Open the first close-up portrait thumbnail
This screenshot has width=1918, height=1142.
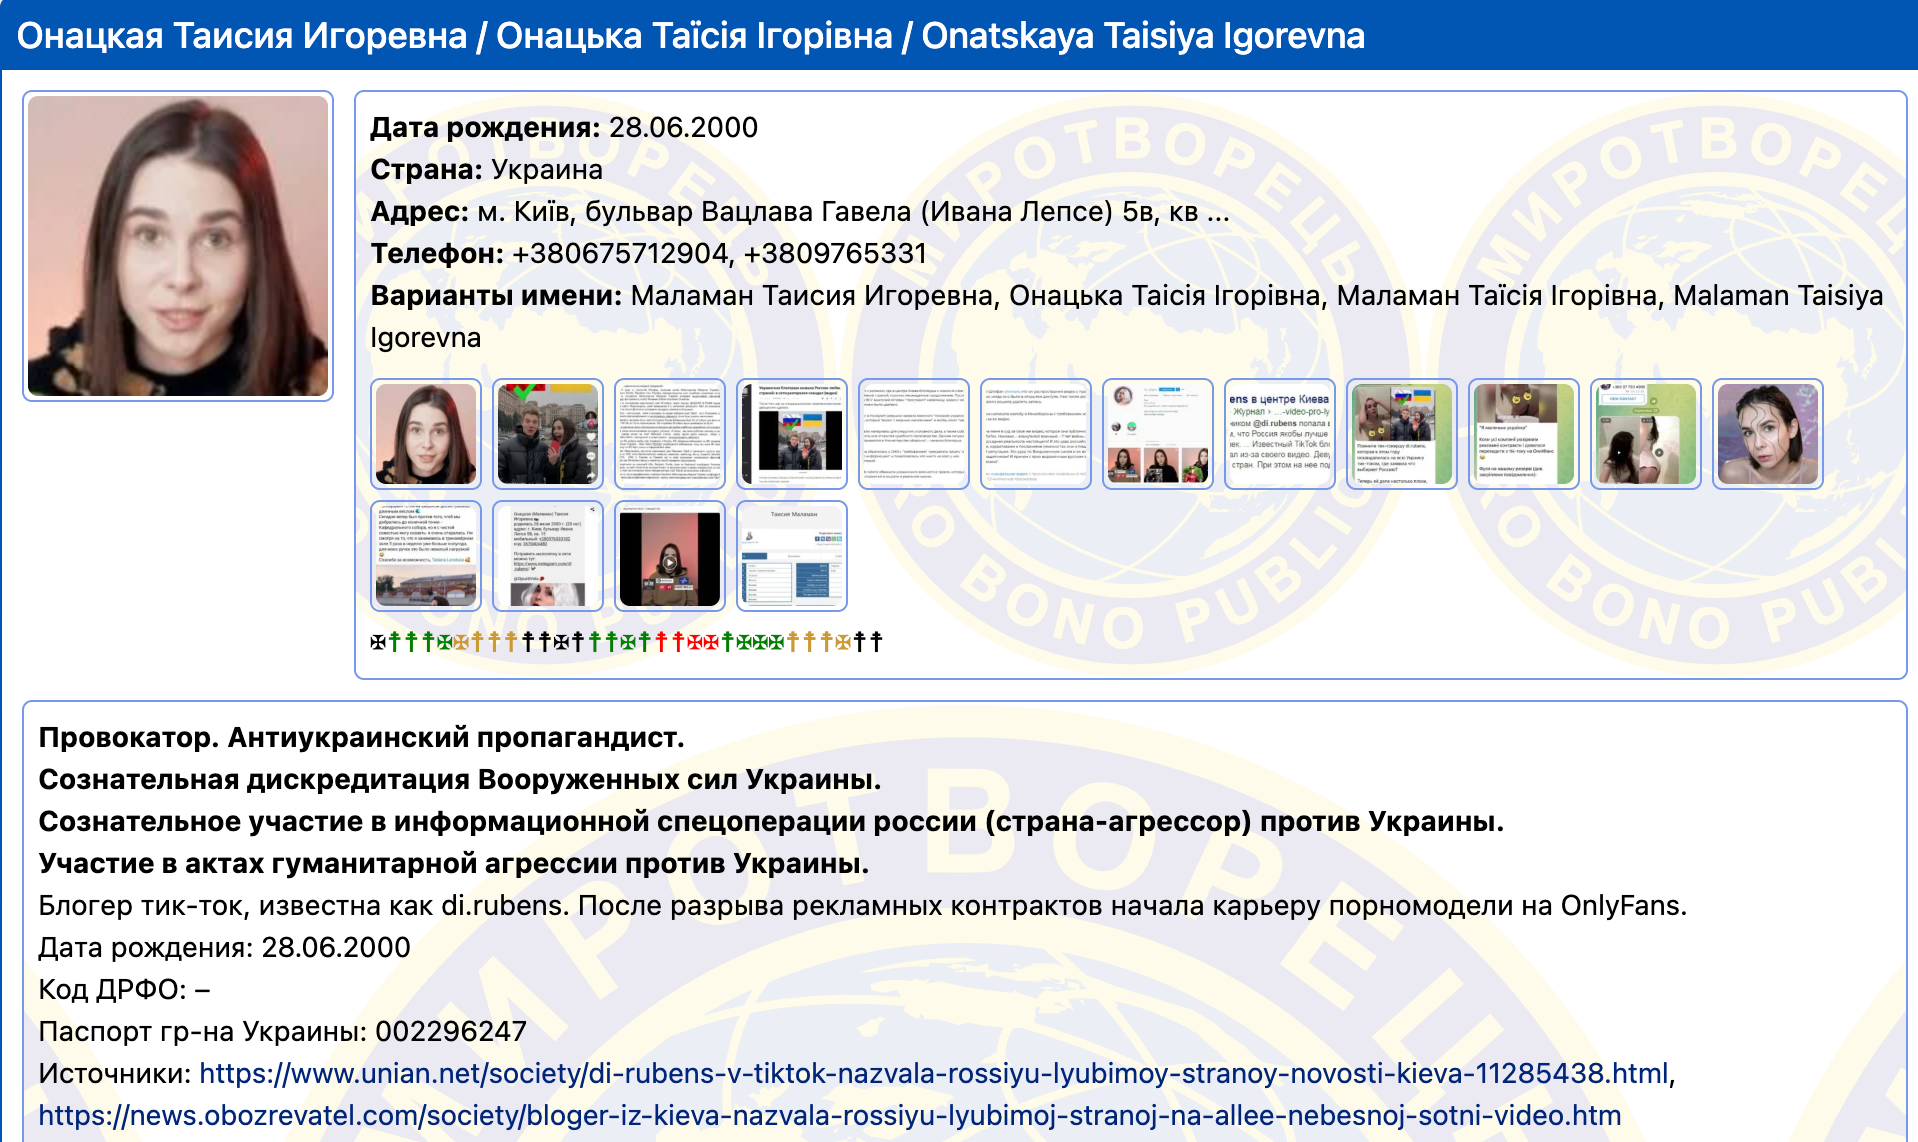(x=426, y=434)
